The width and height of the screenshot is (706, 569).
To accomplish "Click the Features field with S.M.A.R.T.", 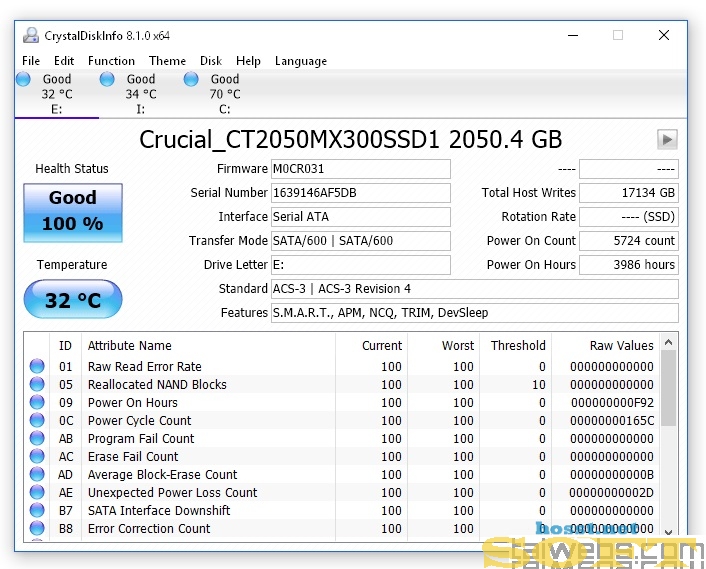I will (x=475, y=313).
